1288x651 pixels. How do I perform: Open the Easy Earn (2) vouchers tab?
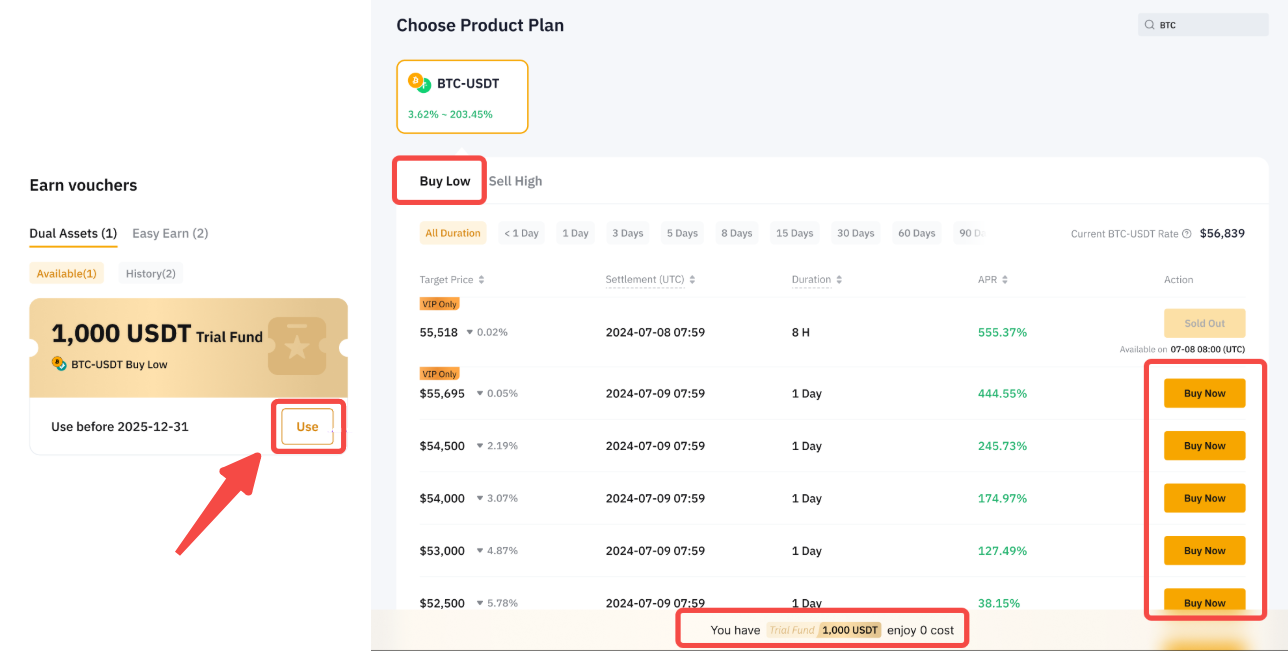pyautogui.click(x=170, y=233)
